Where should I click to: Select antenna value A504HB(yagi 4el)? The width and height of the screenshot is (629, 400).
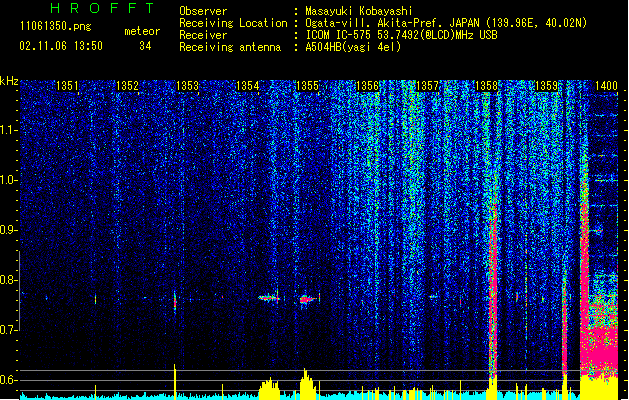[x=353, y=47]
